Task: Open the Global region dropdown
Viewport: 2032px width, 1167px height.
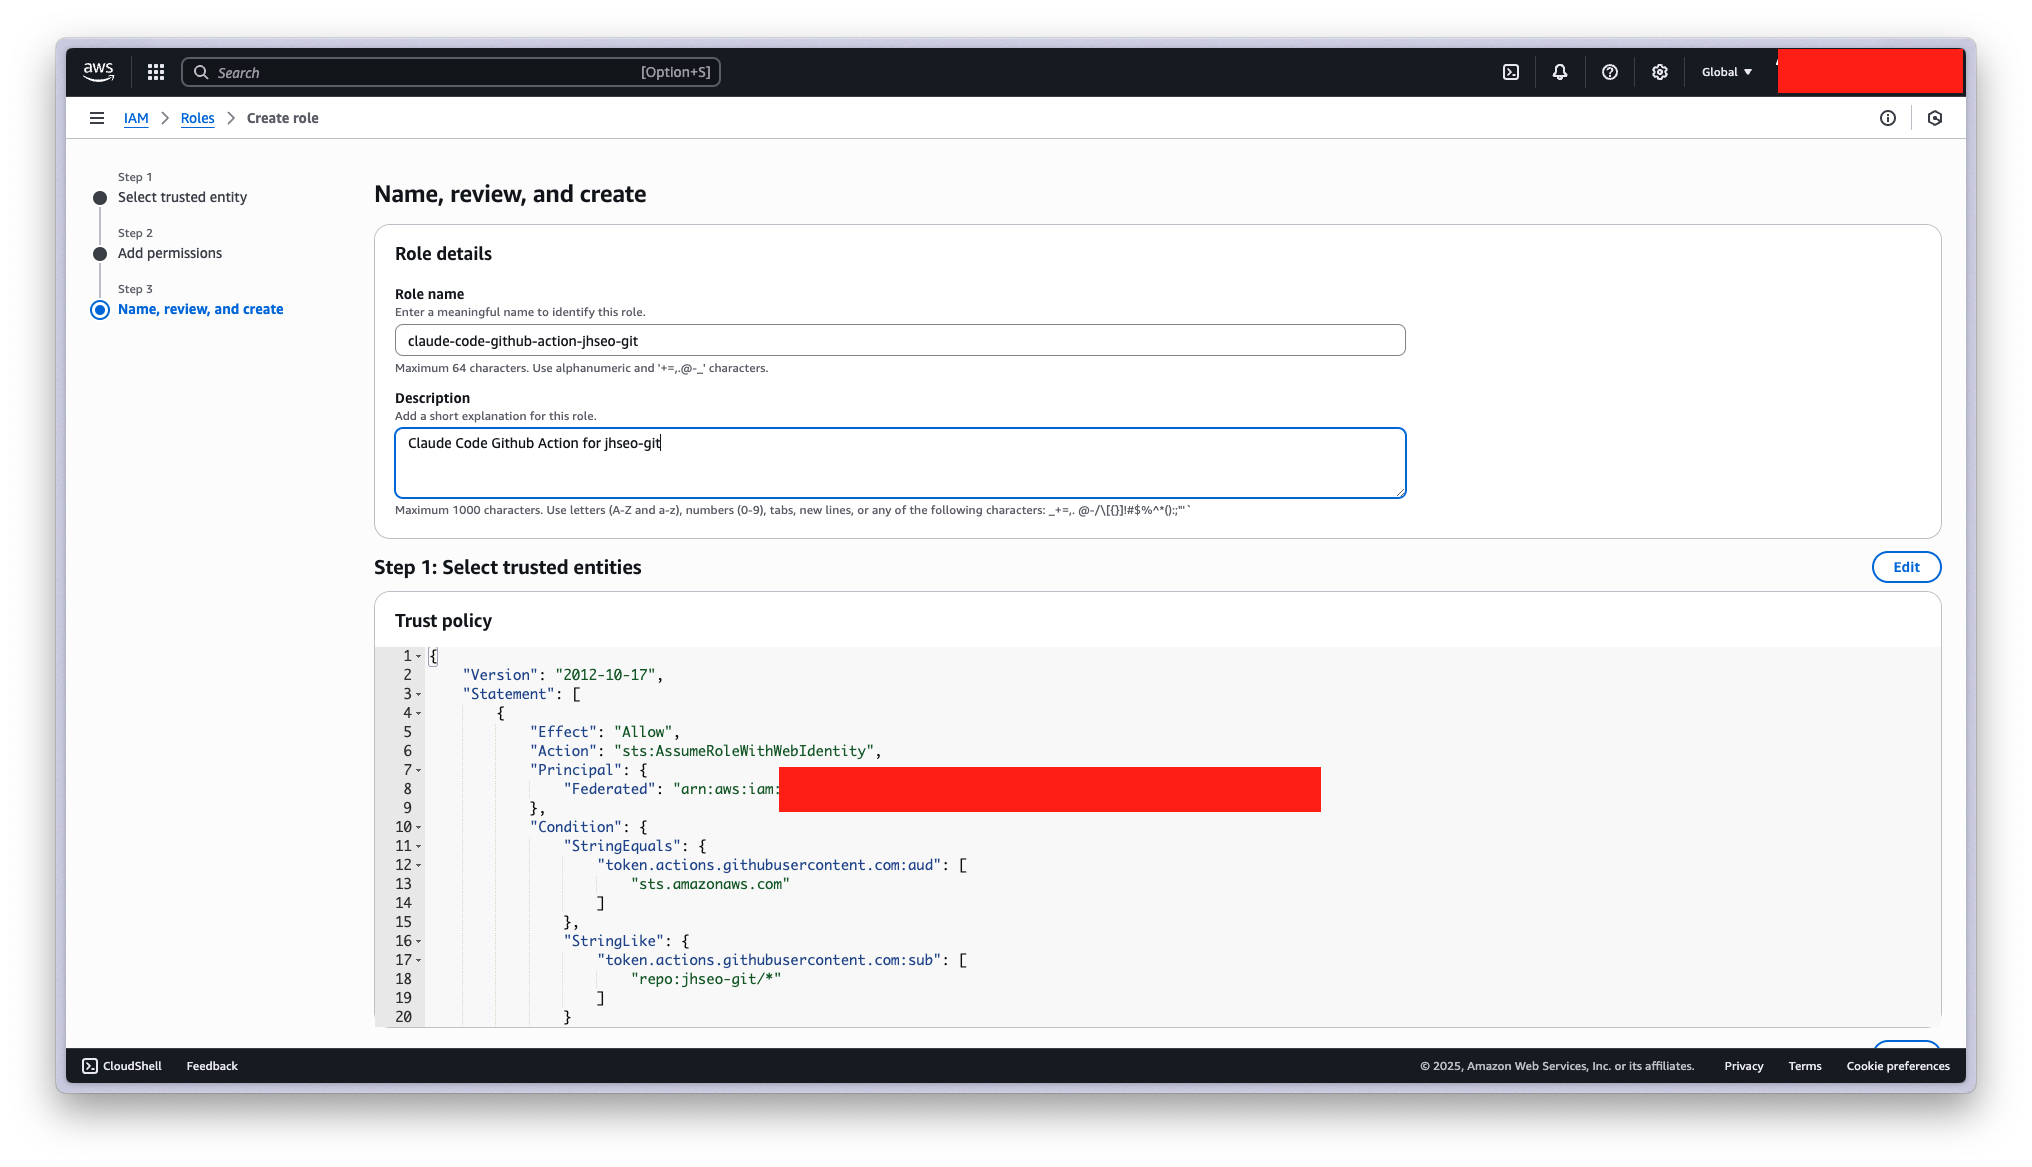Action: 1727,72
